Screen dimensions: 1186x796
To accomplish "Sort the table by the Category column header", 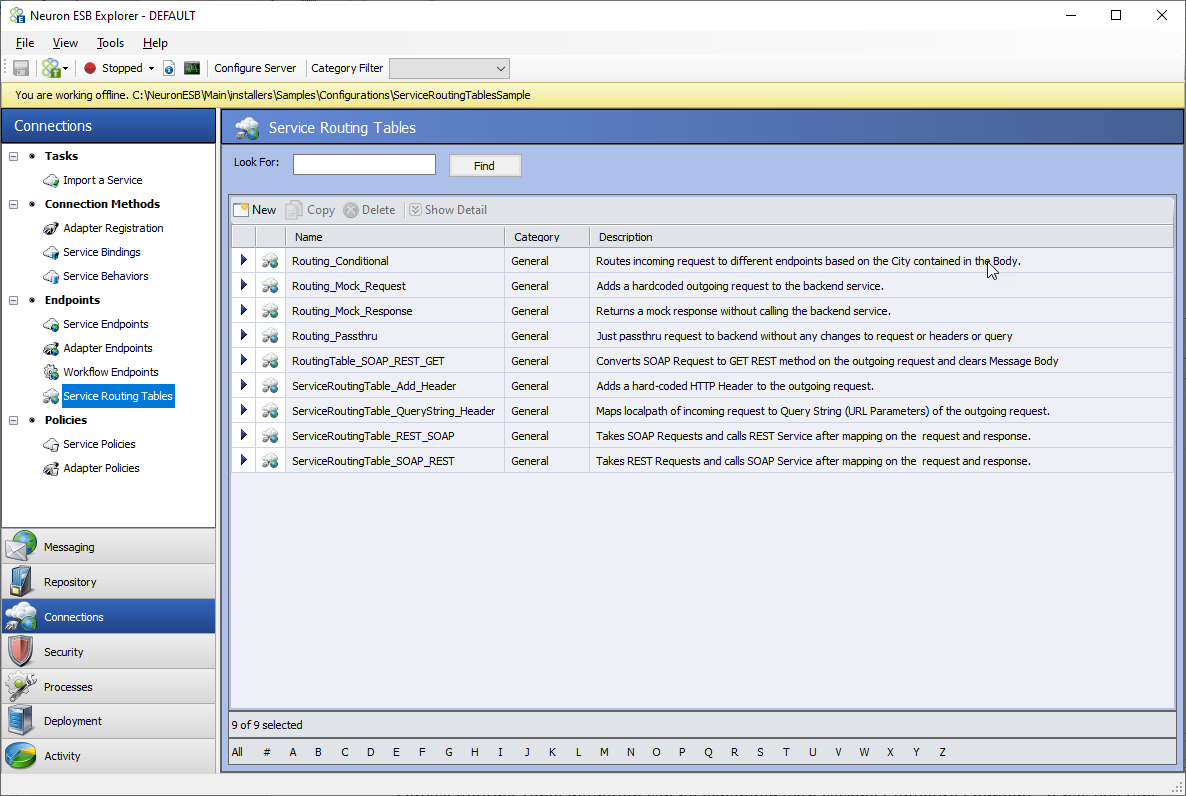I will click(547, 237).
